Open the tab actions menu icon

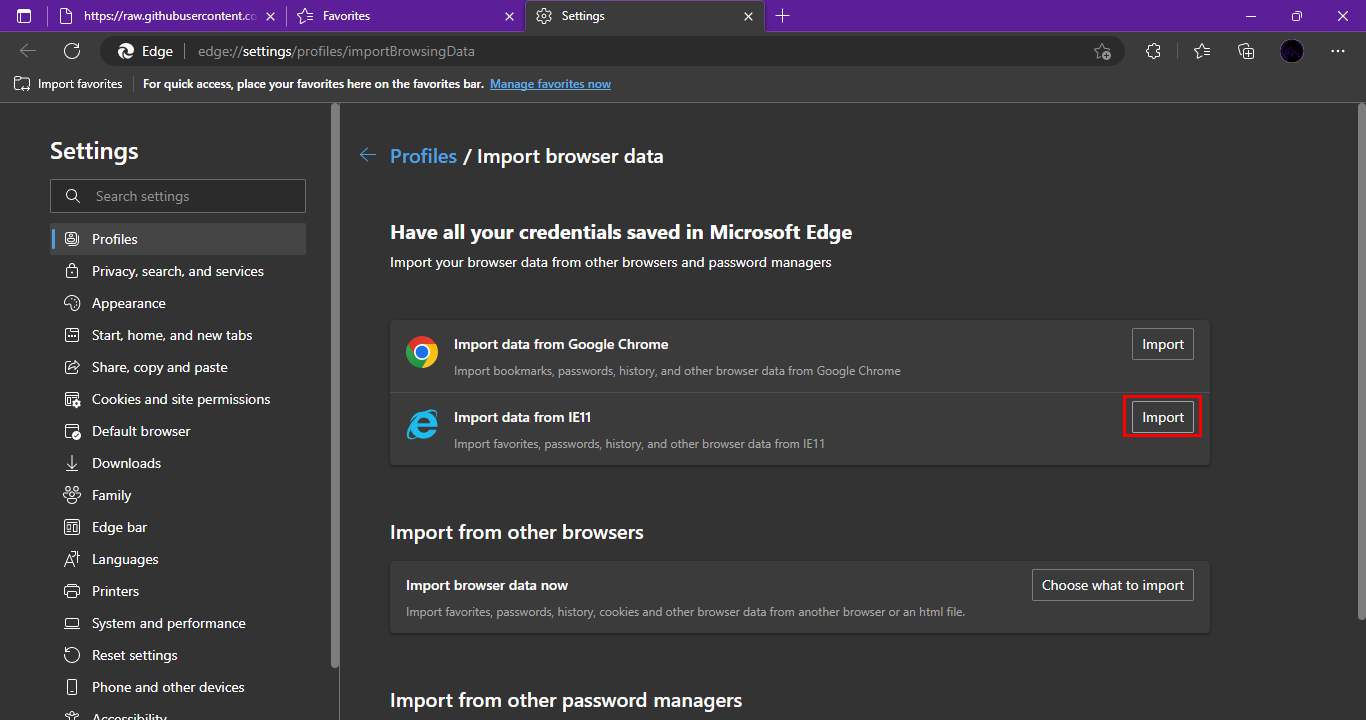coord(24,16)
